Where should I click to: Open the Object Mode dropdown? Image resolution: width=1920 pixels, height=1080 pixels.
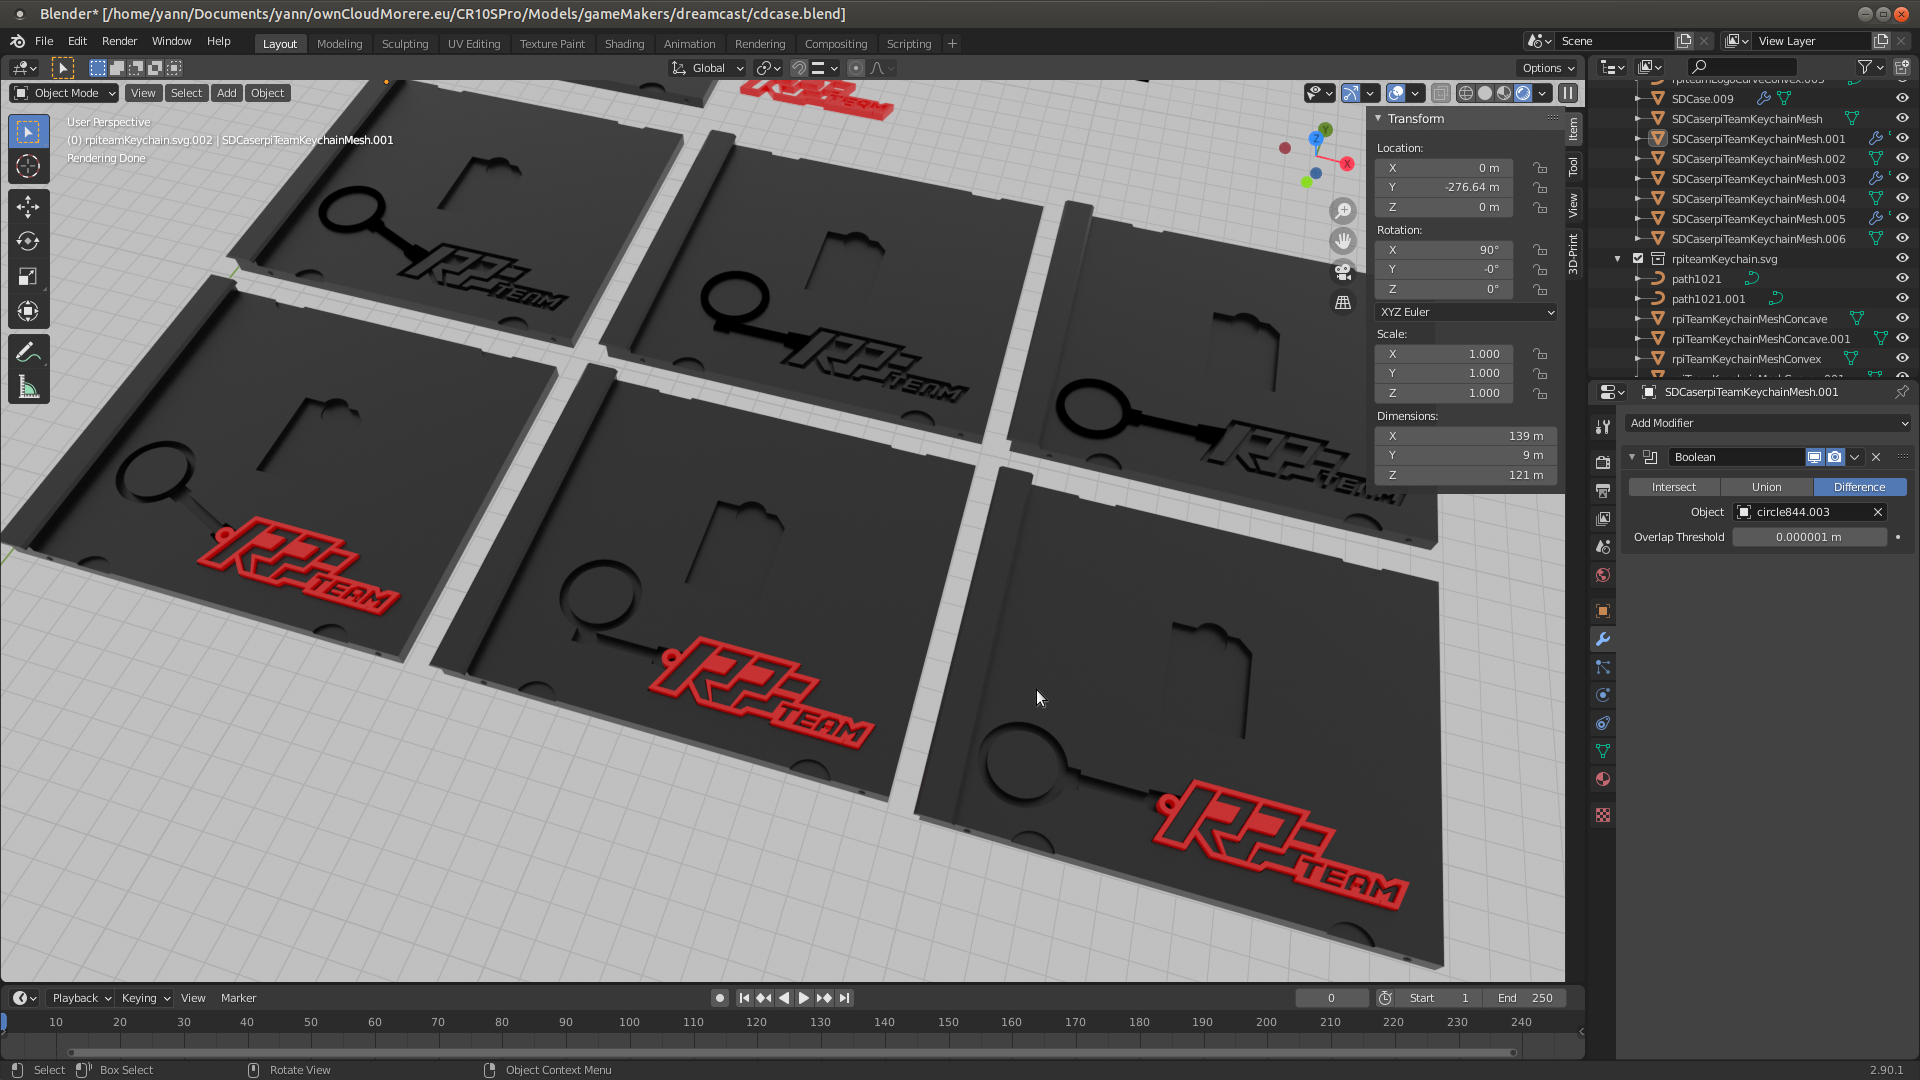[x=65, y=93]
